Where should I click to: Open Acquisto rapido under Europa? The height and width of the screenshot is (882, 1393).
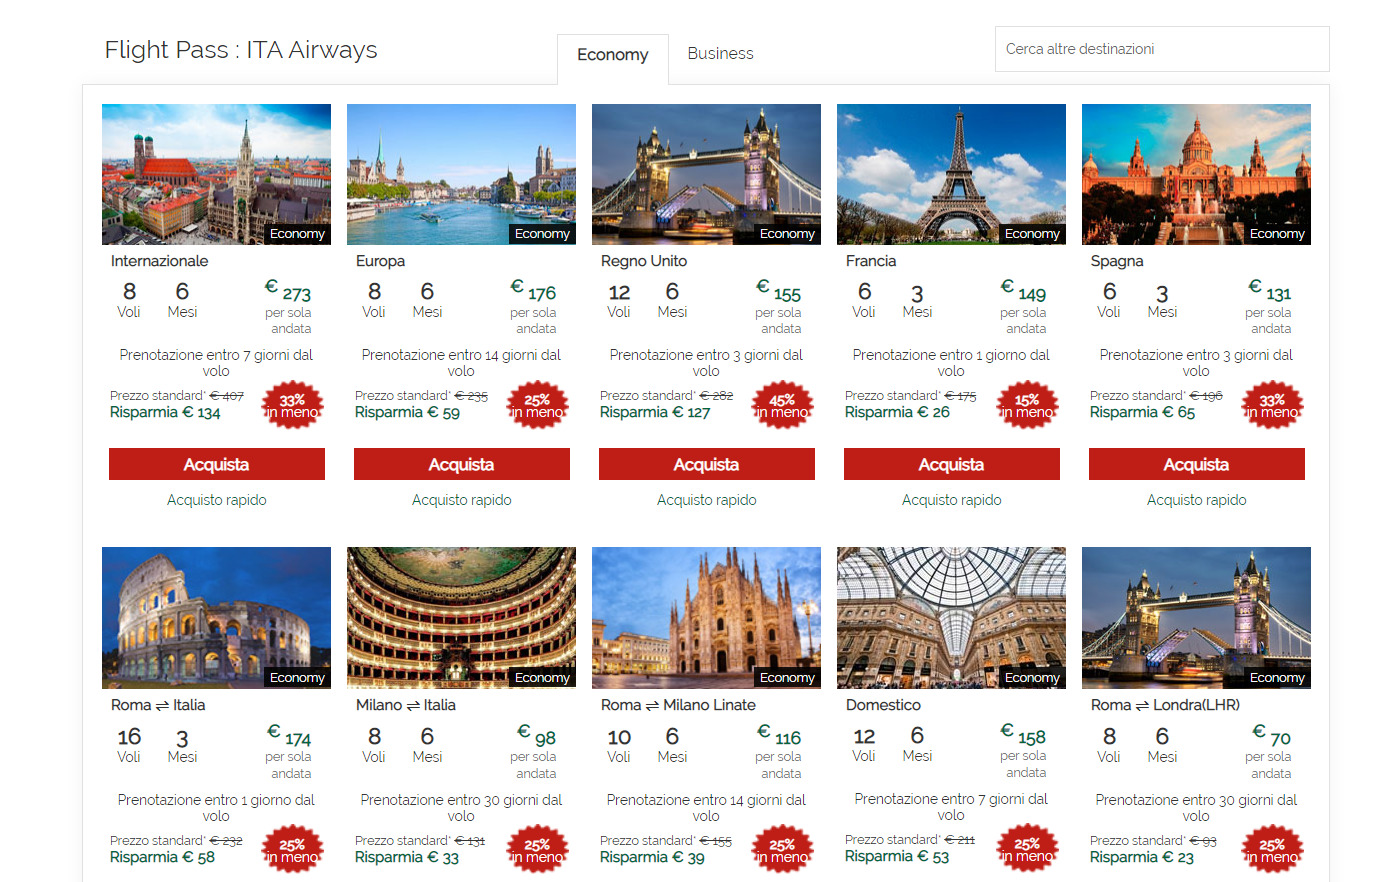click(462, 500)
